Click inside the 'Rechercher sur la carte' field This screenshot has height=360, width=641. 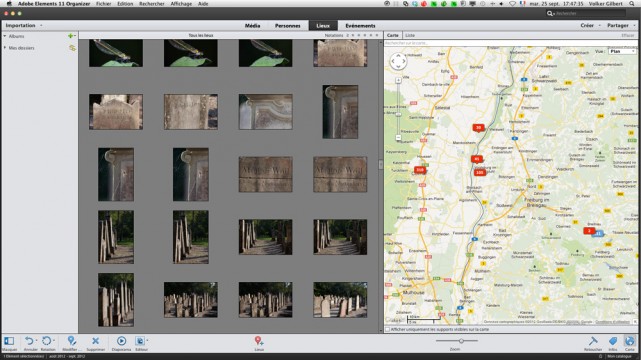[511, 43]
